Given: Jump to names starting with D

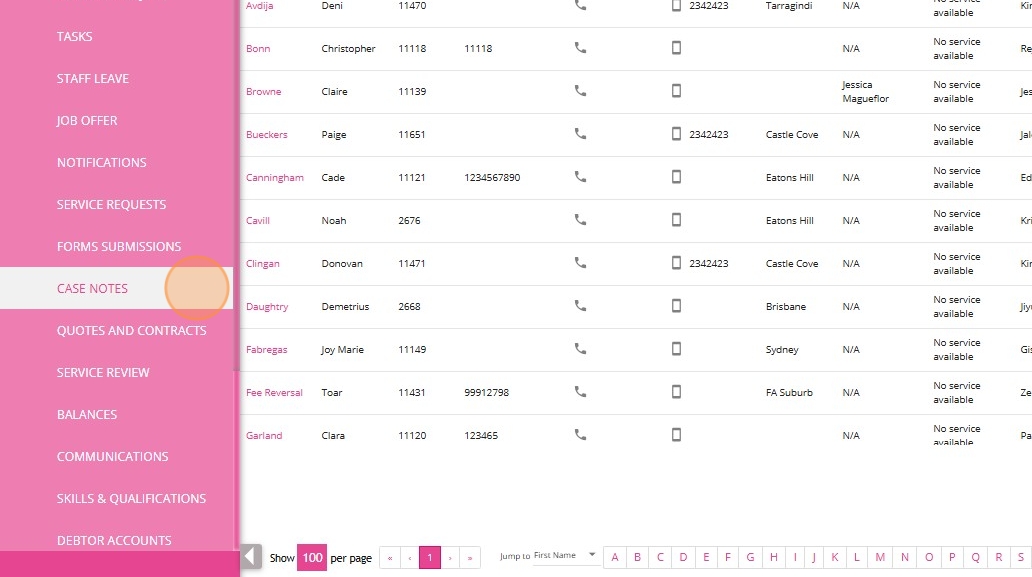Looking at the screenshot, I should click(683, 557).
